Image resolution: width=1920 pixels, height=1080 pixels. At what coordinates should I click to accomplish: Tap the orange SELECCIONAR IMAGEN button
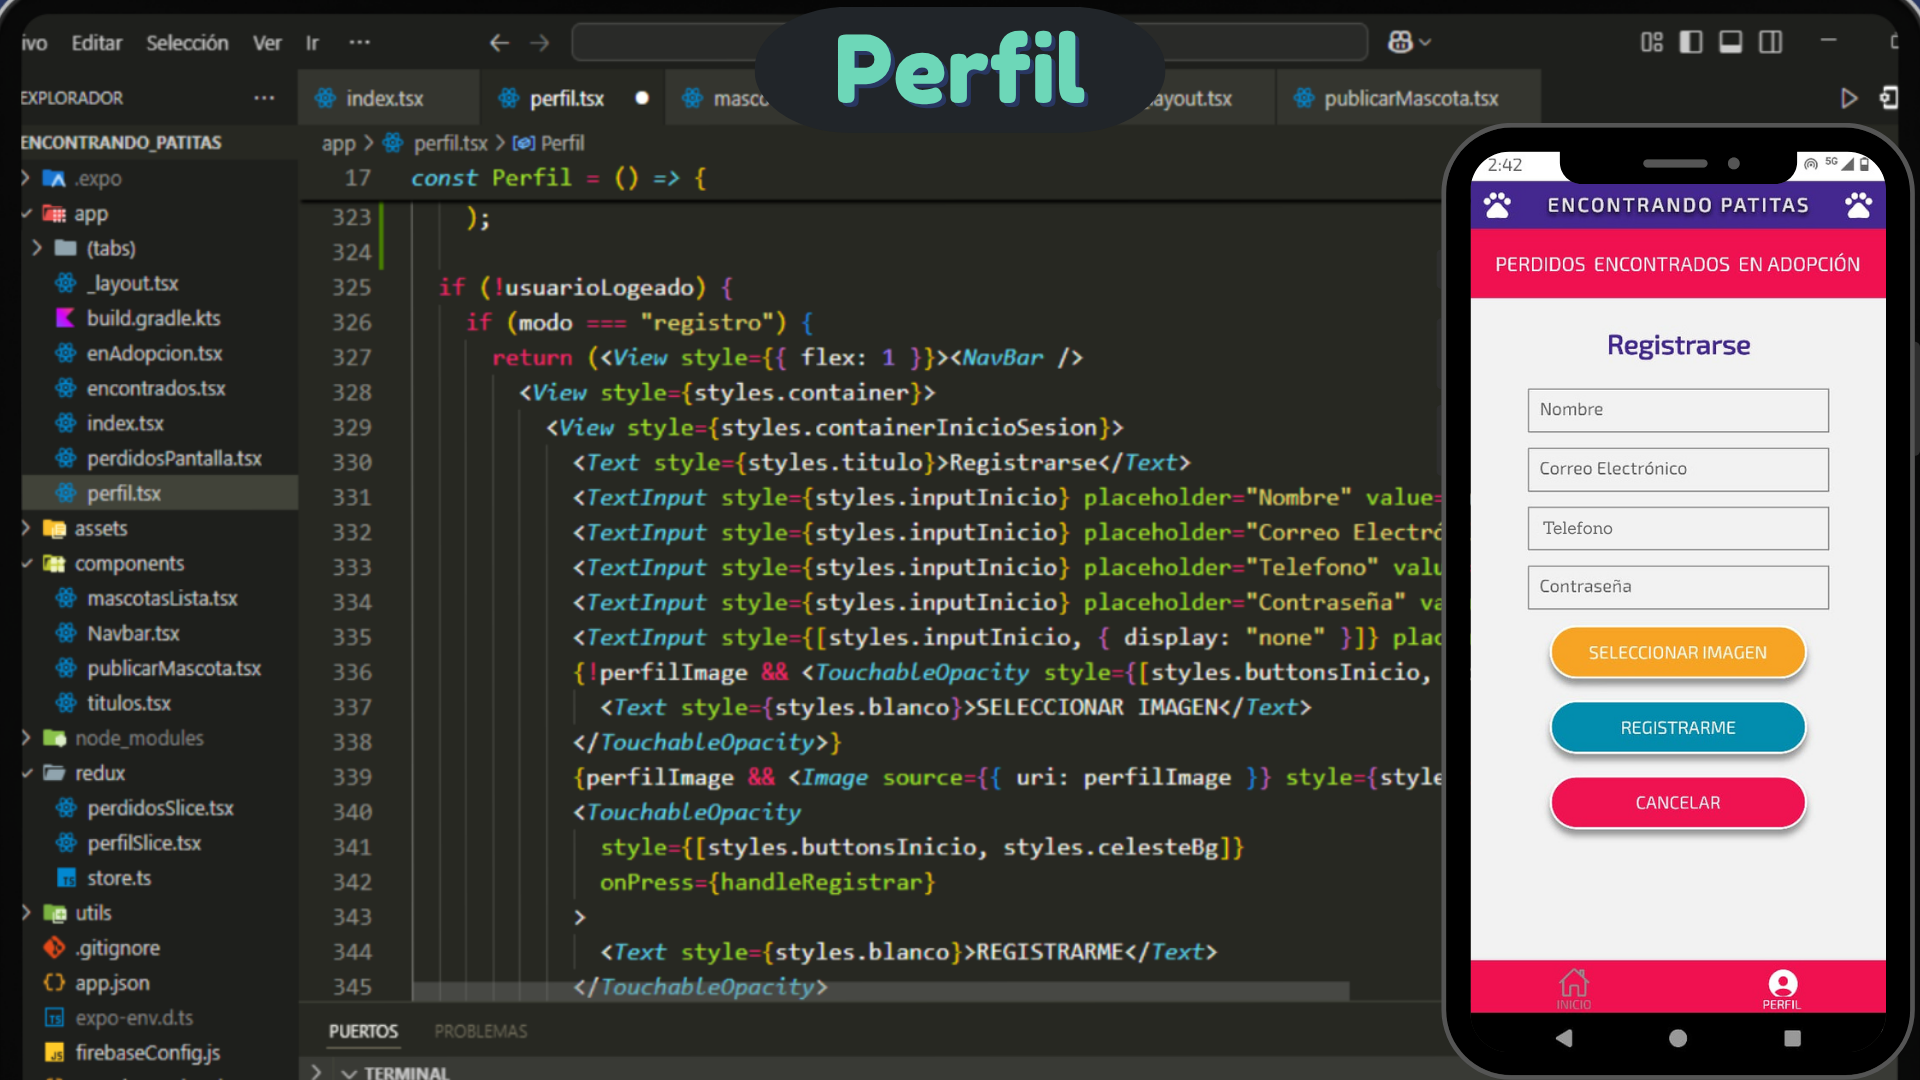tap(1677, 652)
